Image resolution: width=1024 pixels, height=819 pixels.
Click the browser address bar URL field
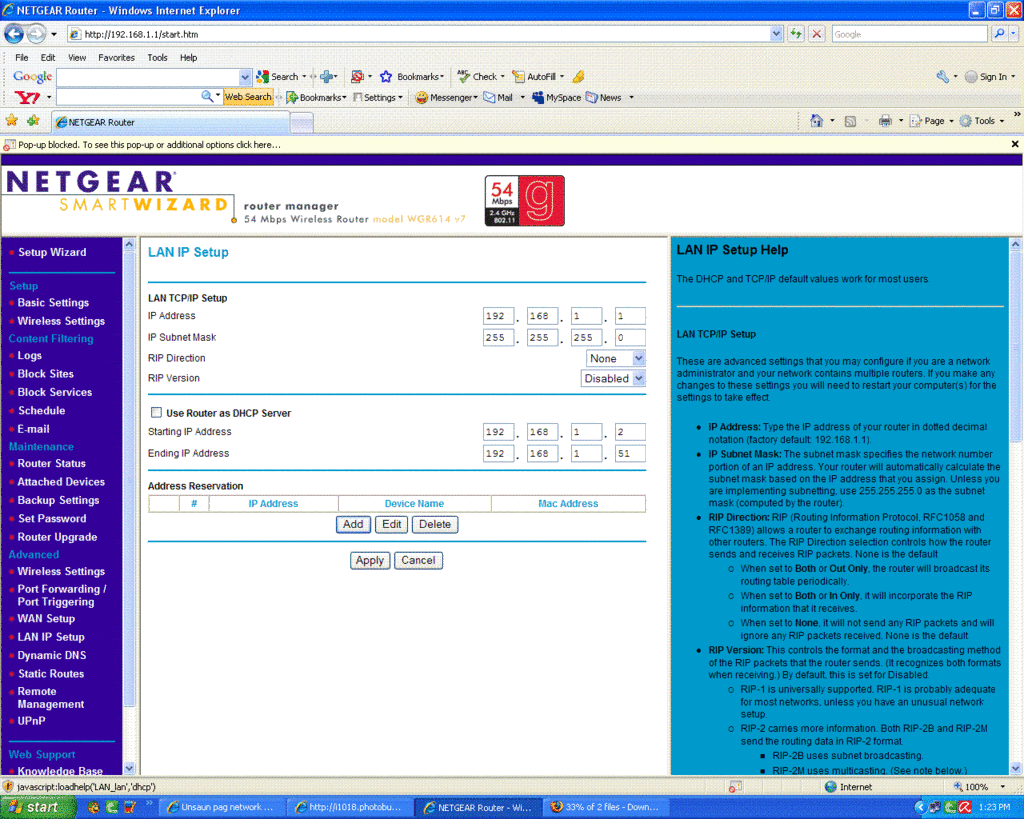pos(418,34)
